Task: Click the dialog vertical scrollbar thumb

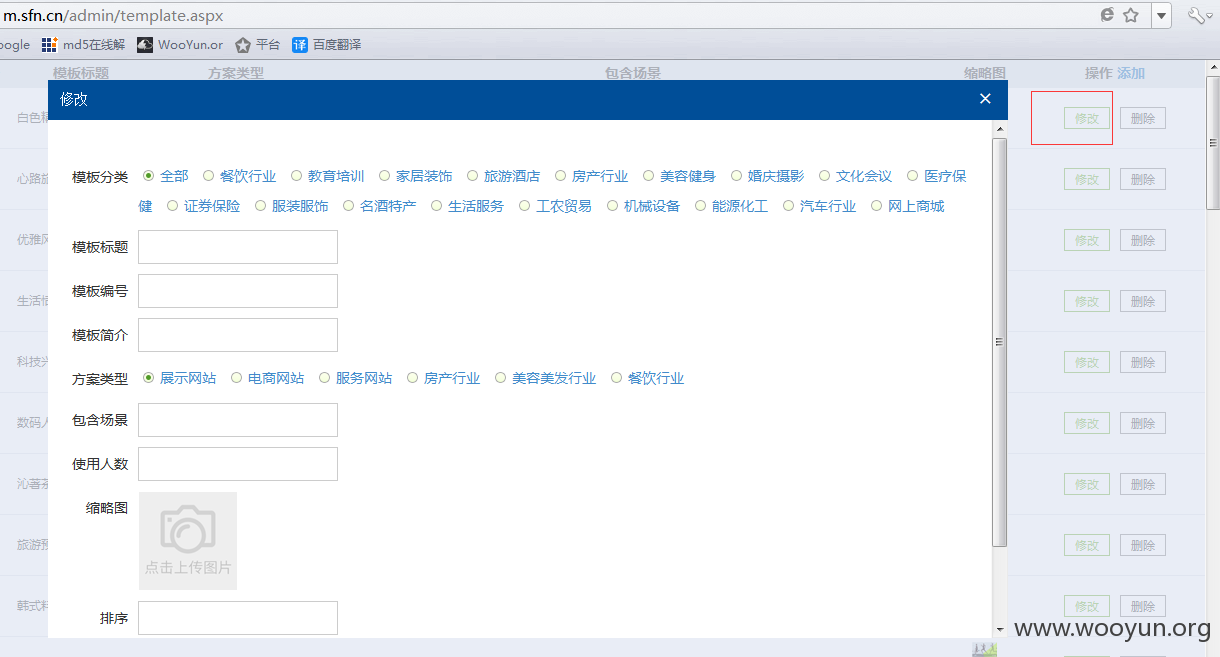Action: point(999,342)
